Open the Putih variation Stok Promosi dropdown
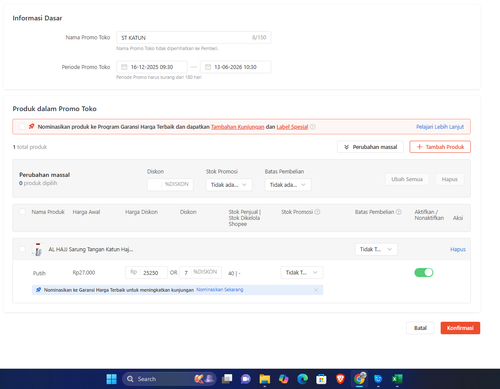This screenshot has width=500, height=389. (x=302, y=273)
